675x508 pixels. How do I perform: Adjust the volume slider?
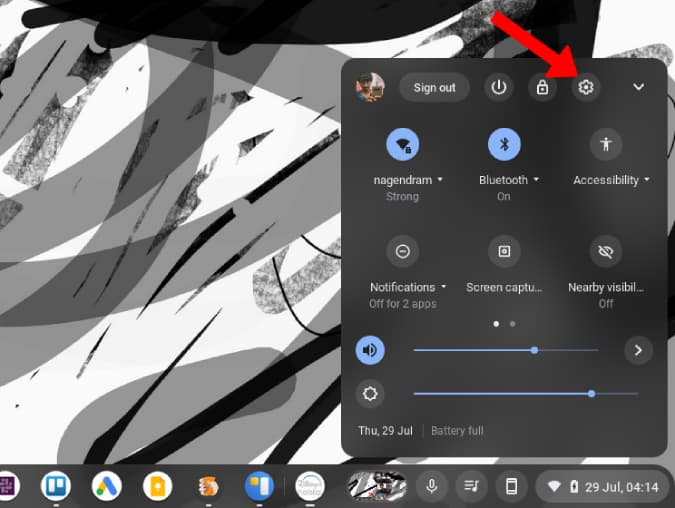click(x=506, y=350)
